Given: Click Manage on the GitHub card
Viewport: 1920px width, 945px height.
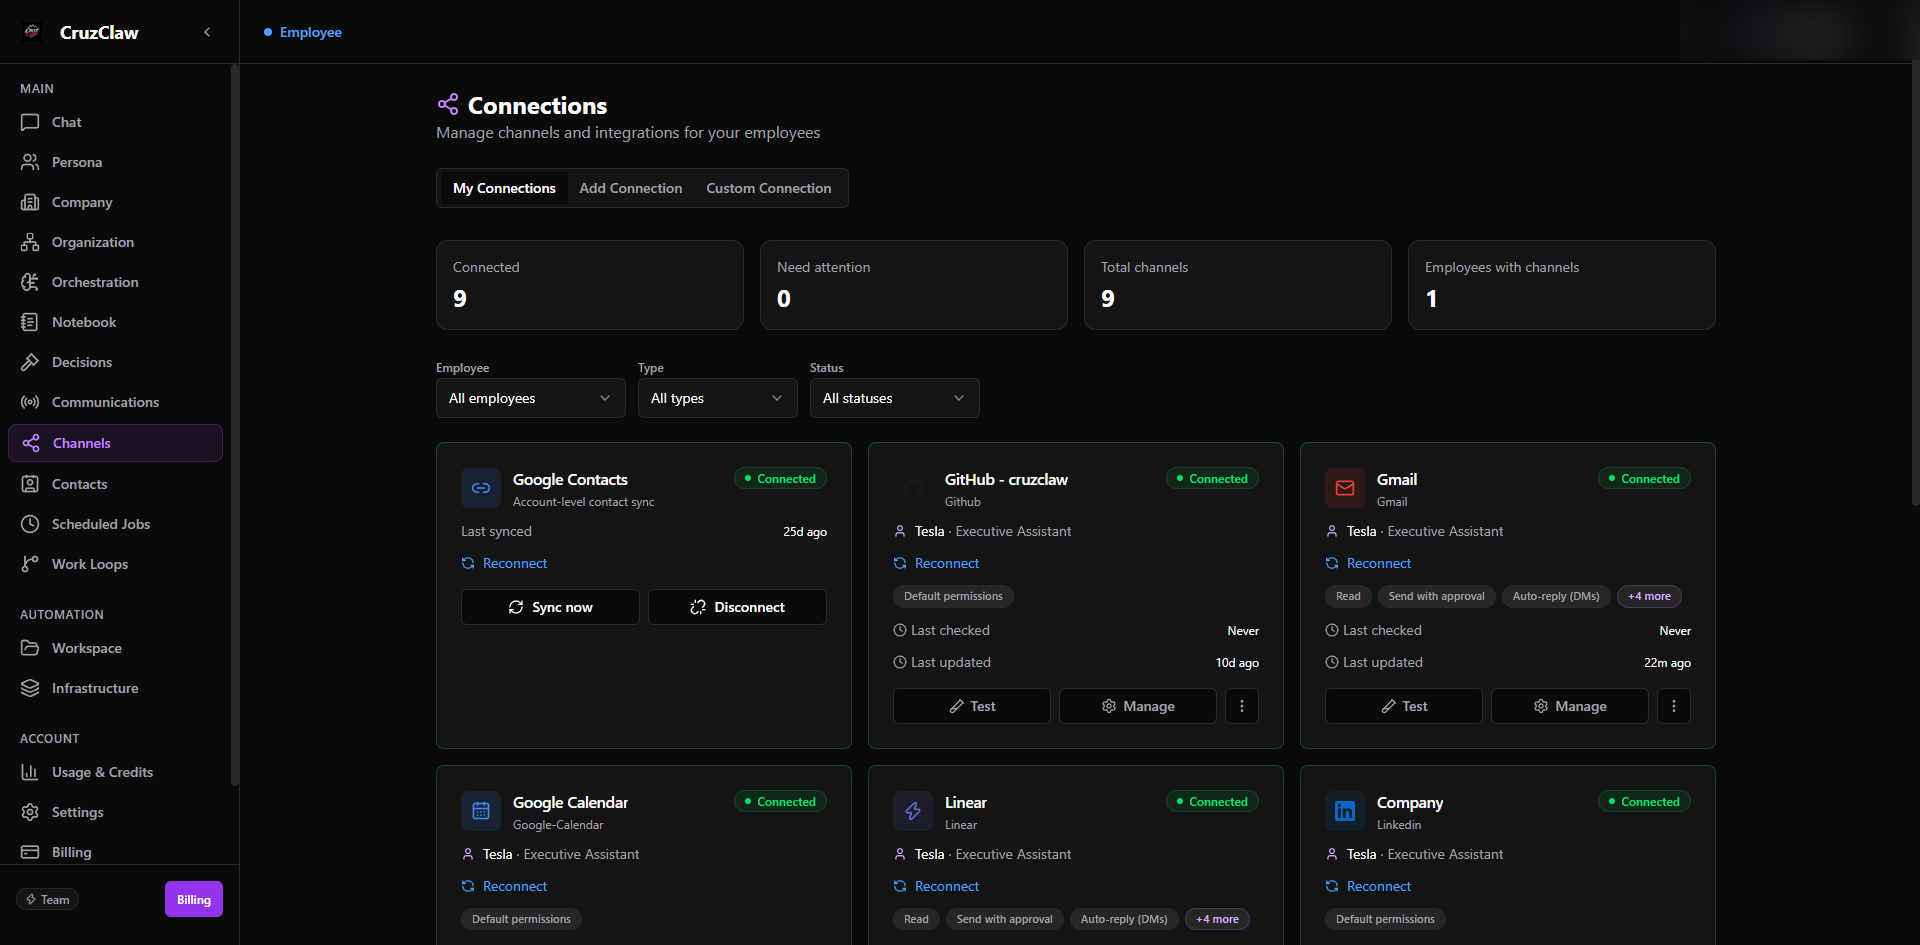Looking at the screenshot, I should point(1138,706).
